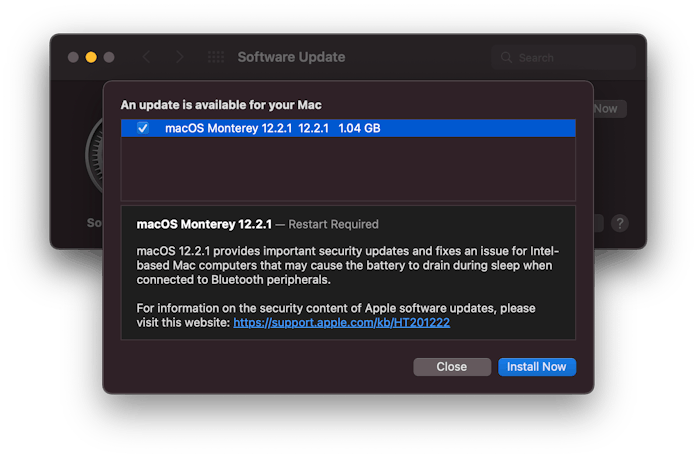Click the partially hidden Now button behind dialog

click(609, 109)
